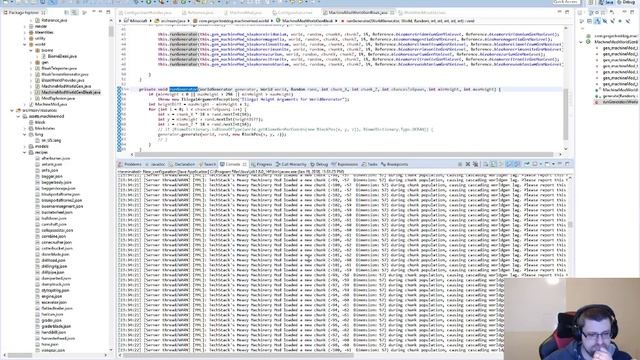Maximize the Package Explorer view
This screenshot has height=360, width=640.
(x=108, y=12)
